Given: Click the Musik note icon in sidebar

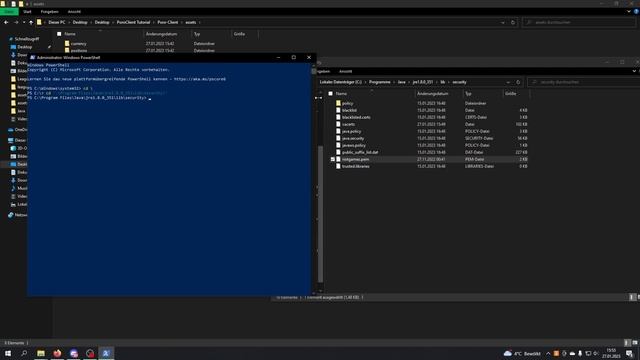Looking at the screenshot, I should pos(13,188).
